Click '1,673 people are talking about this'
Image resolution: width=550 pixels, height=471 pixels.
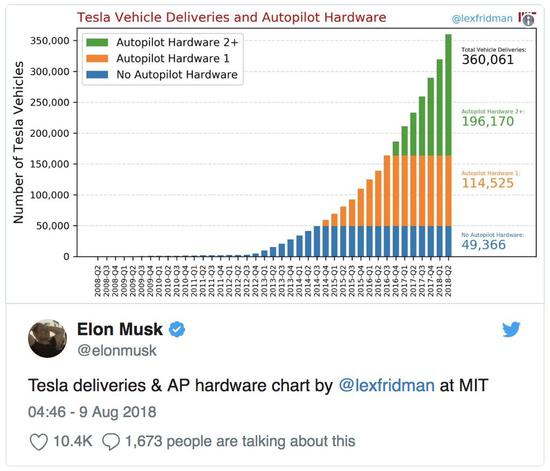point(240,441)
